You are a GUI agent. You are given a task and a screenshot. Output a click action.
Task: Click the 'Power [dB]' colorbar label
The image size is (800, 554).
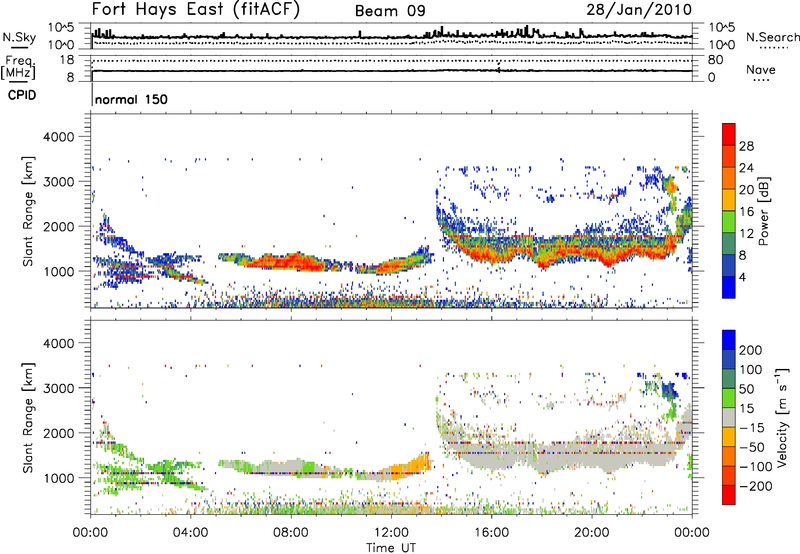click(763, 211)
